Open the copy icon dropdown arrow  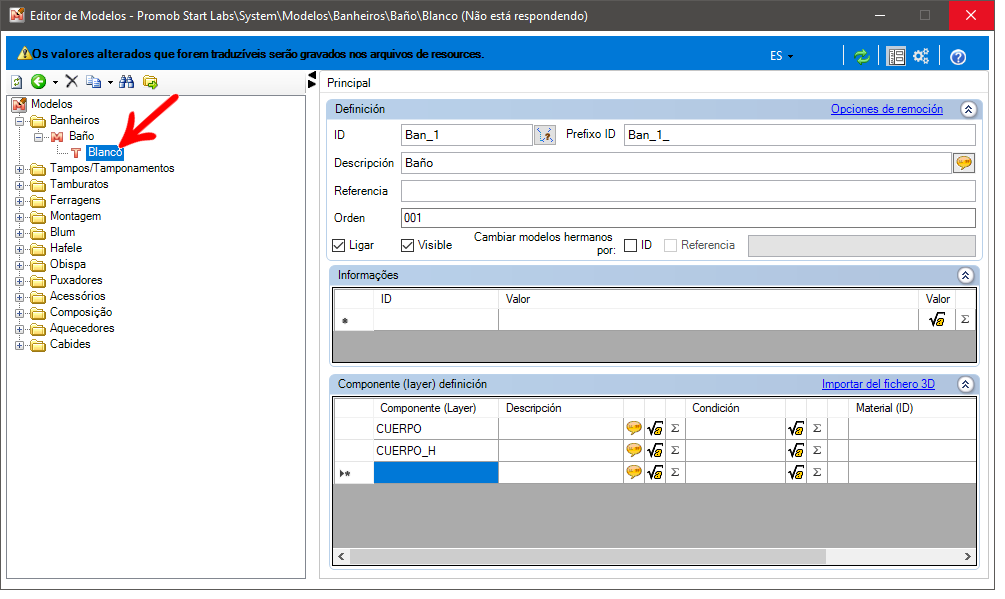click(110, 83)
